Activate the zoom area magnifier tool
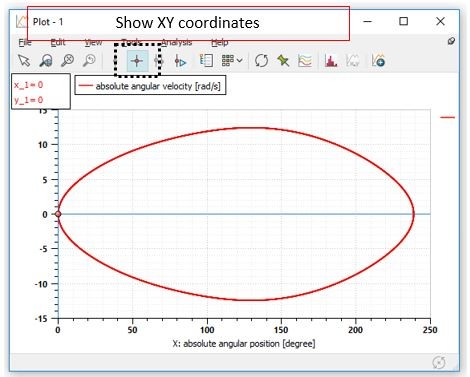The image size is (470, 377). [x=46, y=61]
